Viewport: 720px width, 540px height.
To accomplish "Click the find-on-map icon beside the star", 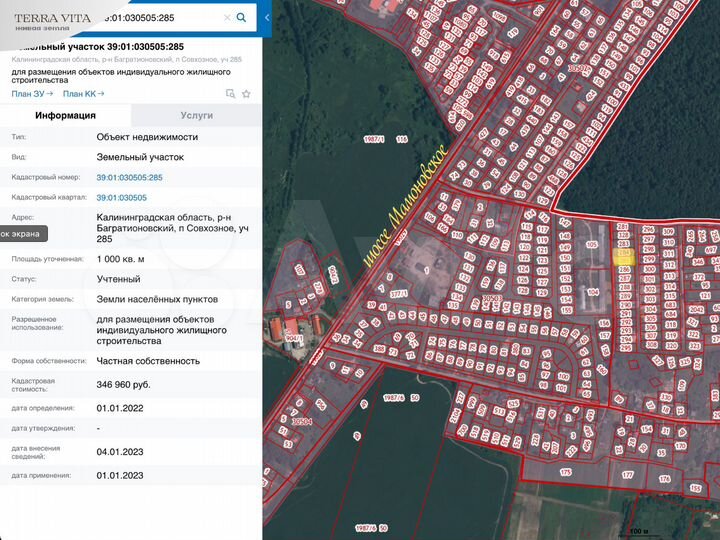I will point(230,94).
